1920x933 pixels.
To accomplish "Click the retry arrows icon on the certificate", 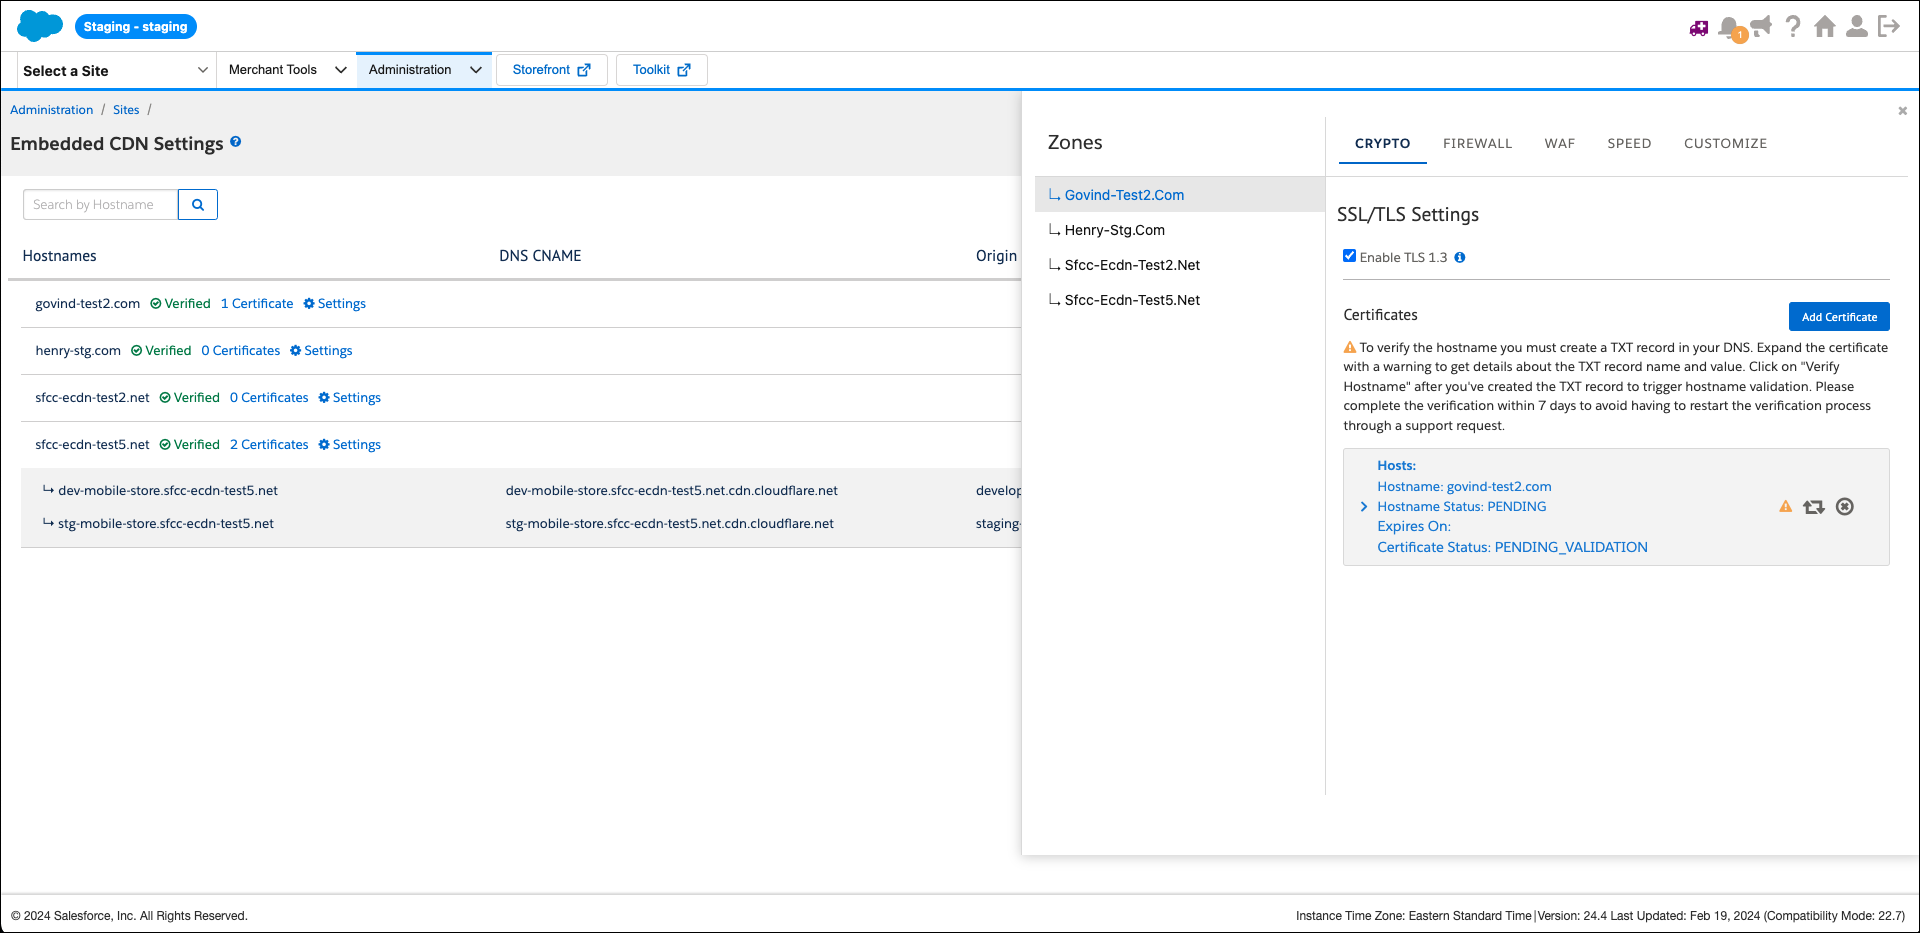I will [x=1814, y=507].
